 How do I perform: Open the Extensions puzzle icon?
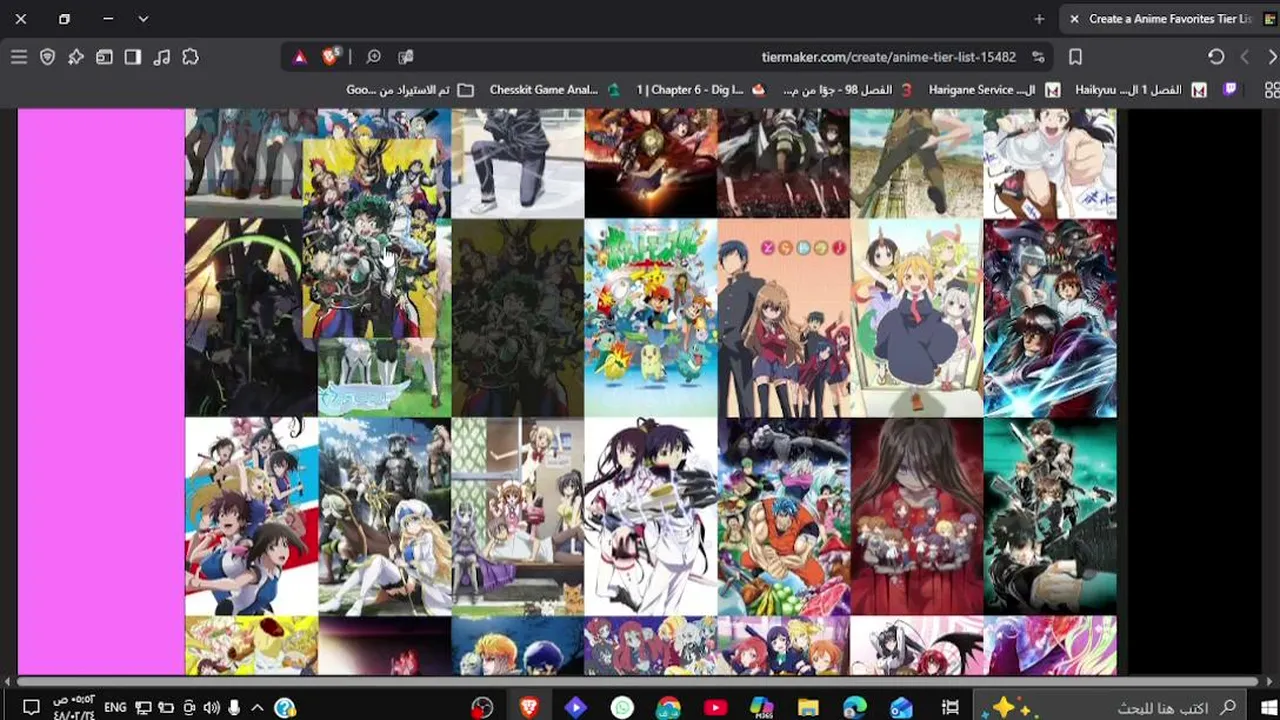tap(190, 57)
